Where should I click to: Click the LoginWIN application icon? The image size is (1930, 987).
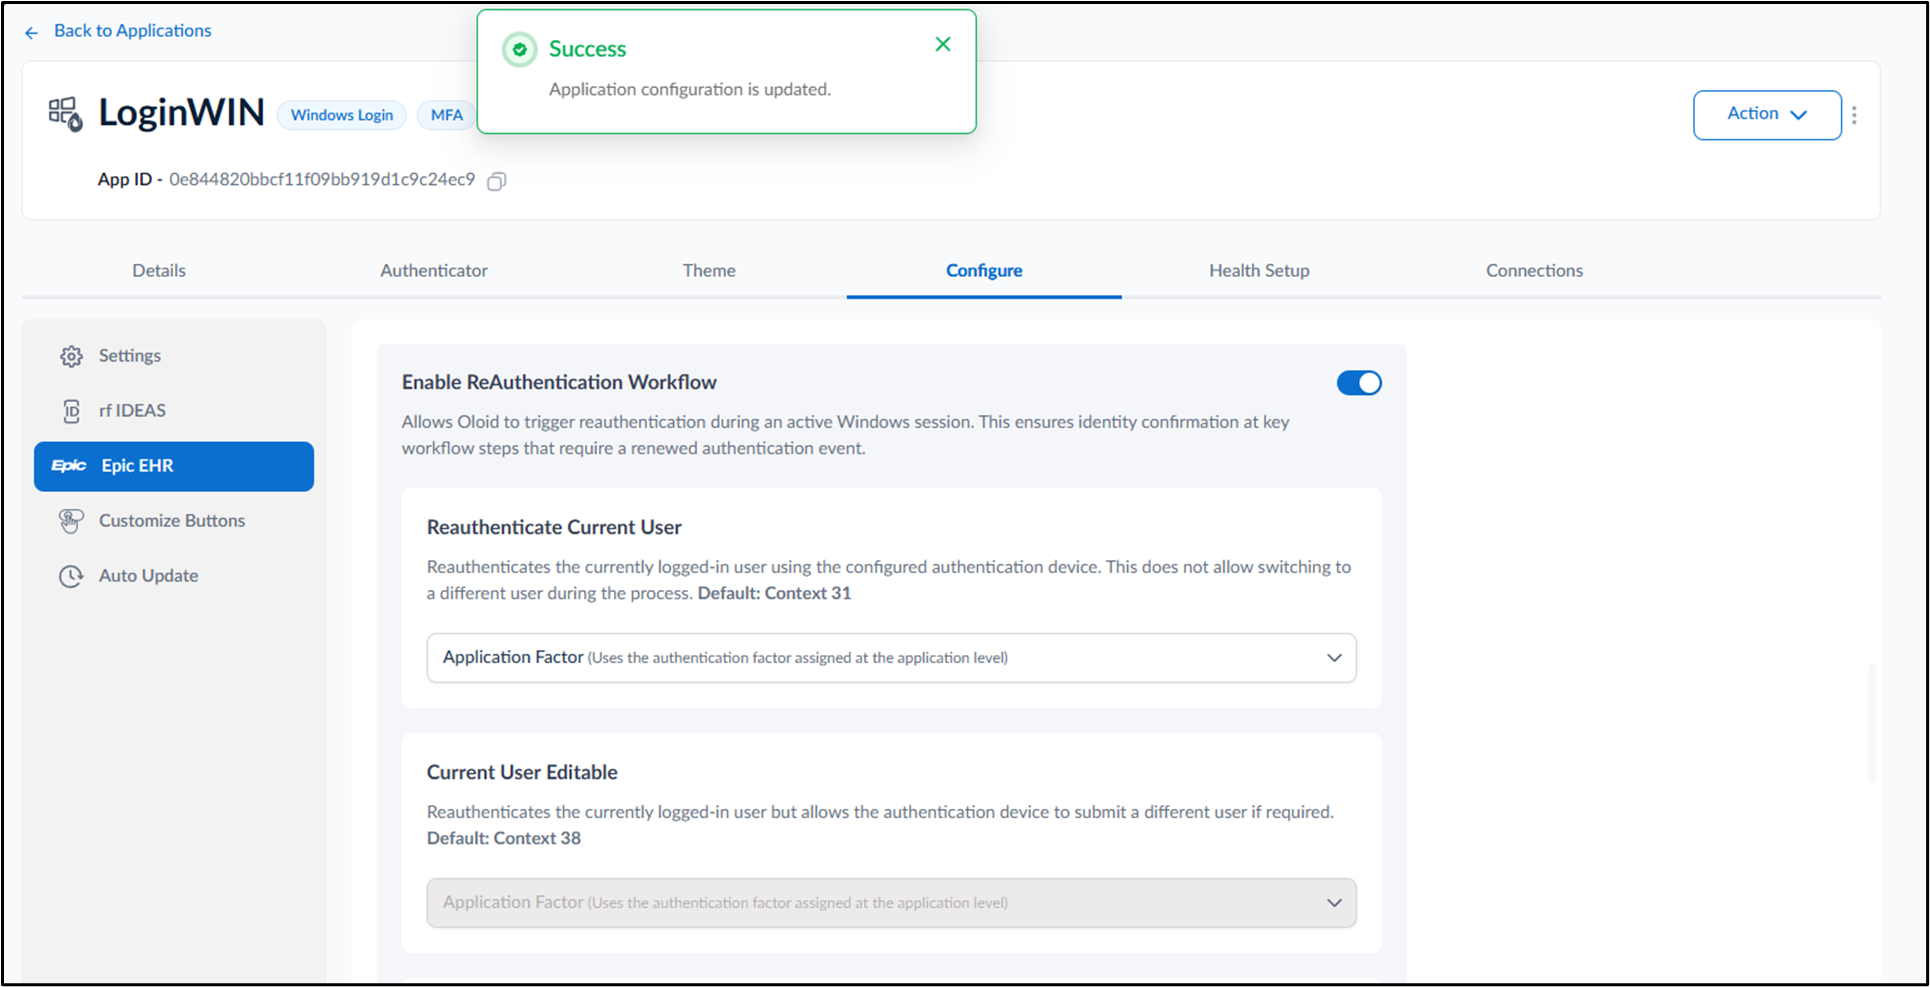click(66, 114)
